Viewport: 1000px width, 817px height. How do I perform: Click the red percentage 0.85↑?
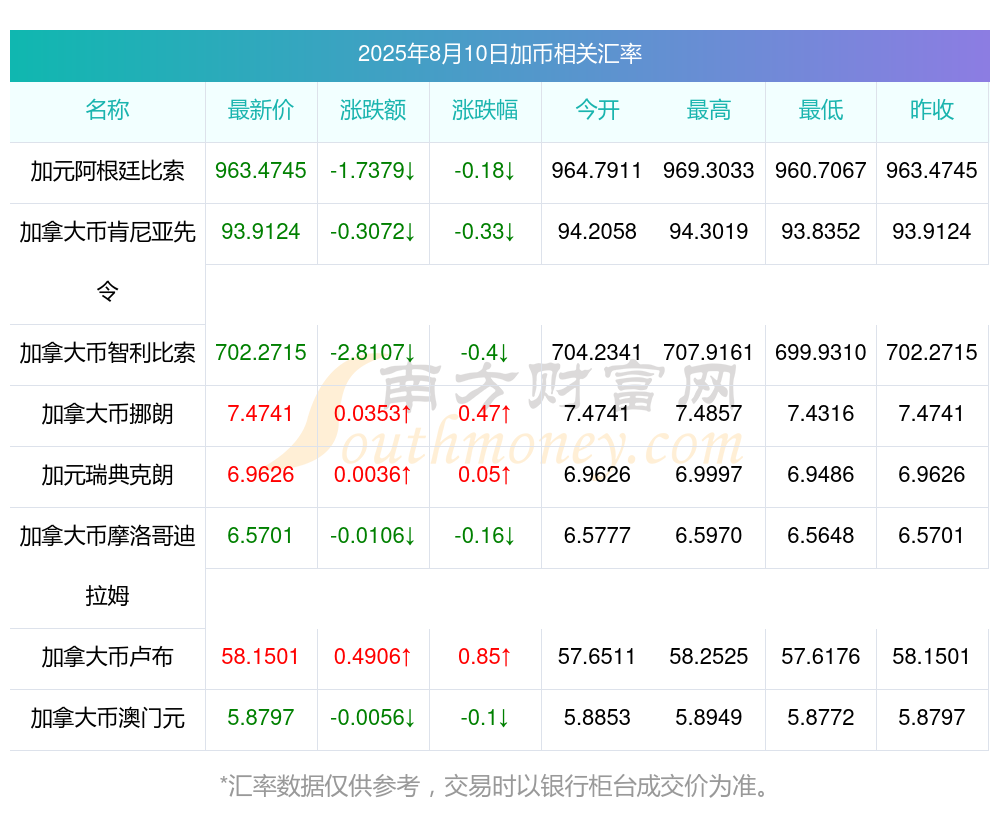(x=485, y=657)
